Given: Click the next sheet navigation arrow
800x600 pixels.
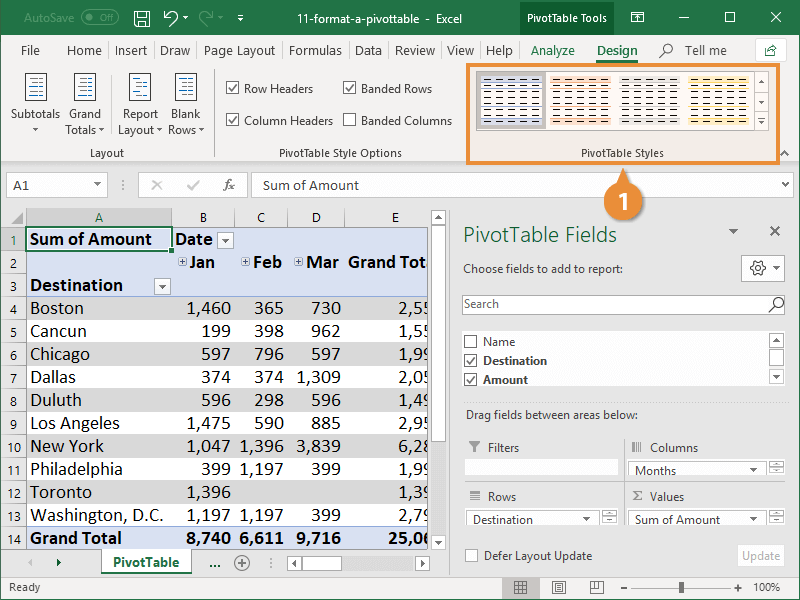Looking at the screenshot, I should (x=59, y=562).
